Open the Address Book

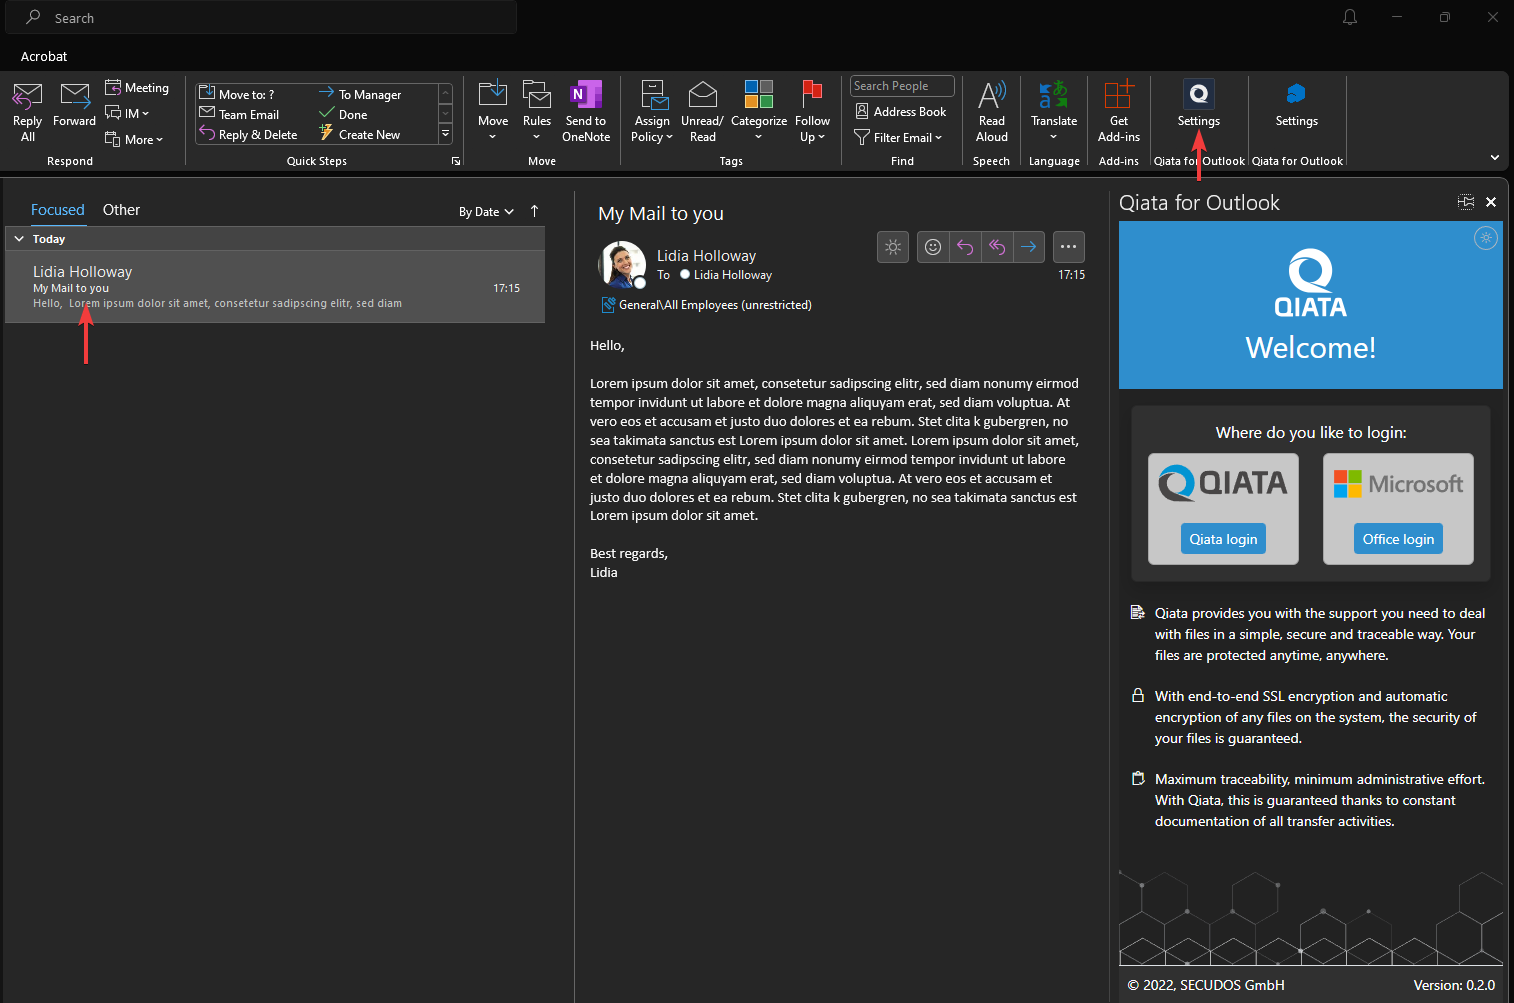coord(900,112)
